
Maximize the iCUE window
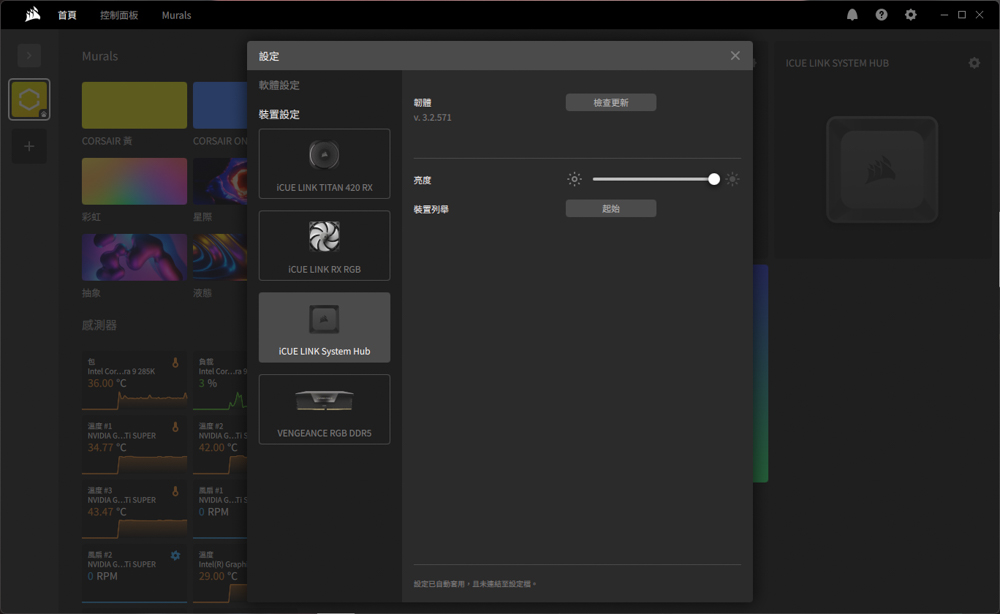click(x=962, y=15)
